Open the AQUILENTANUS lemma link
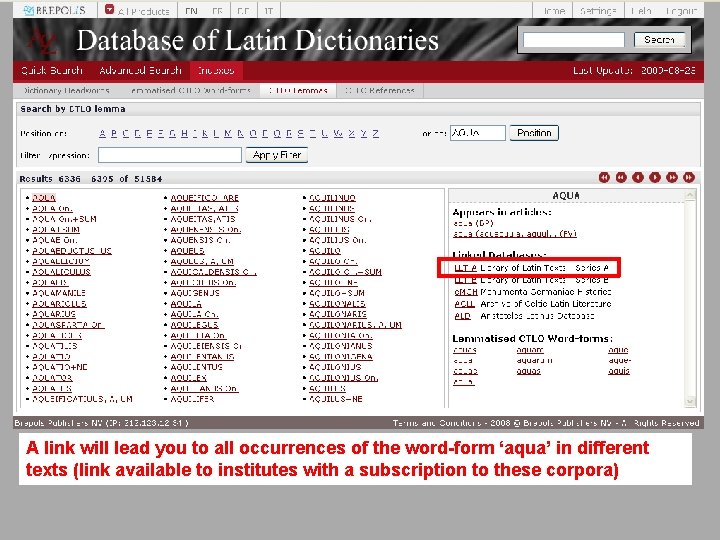The height and width of the screenshot is (540, 720). click(x=202, y=357)
